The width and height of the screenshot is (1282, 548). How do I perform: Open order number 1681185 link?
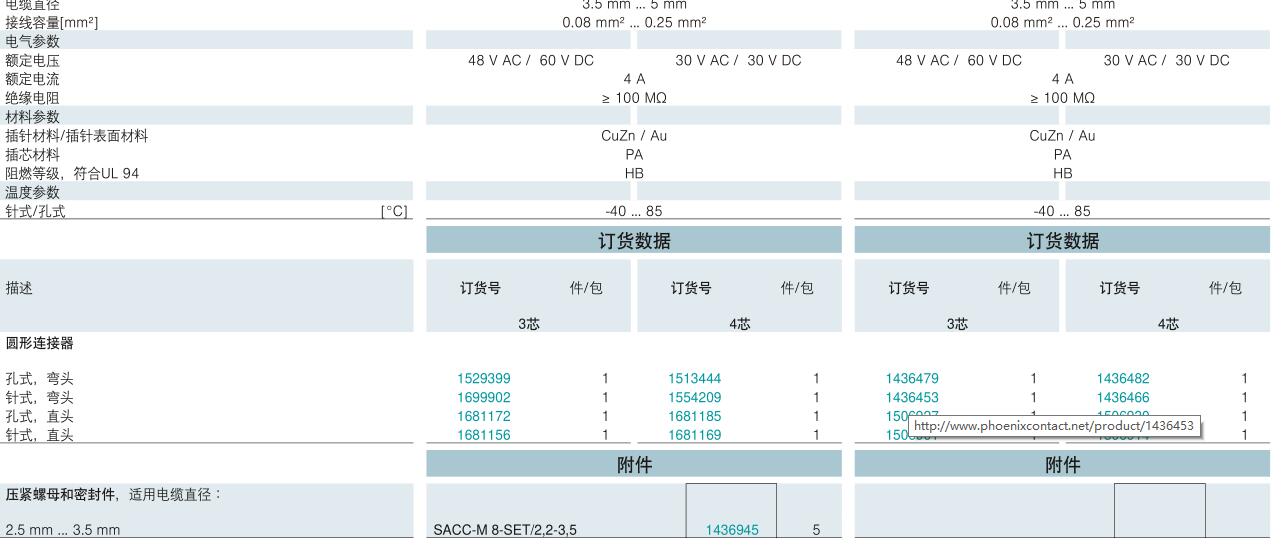(694, 416)
